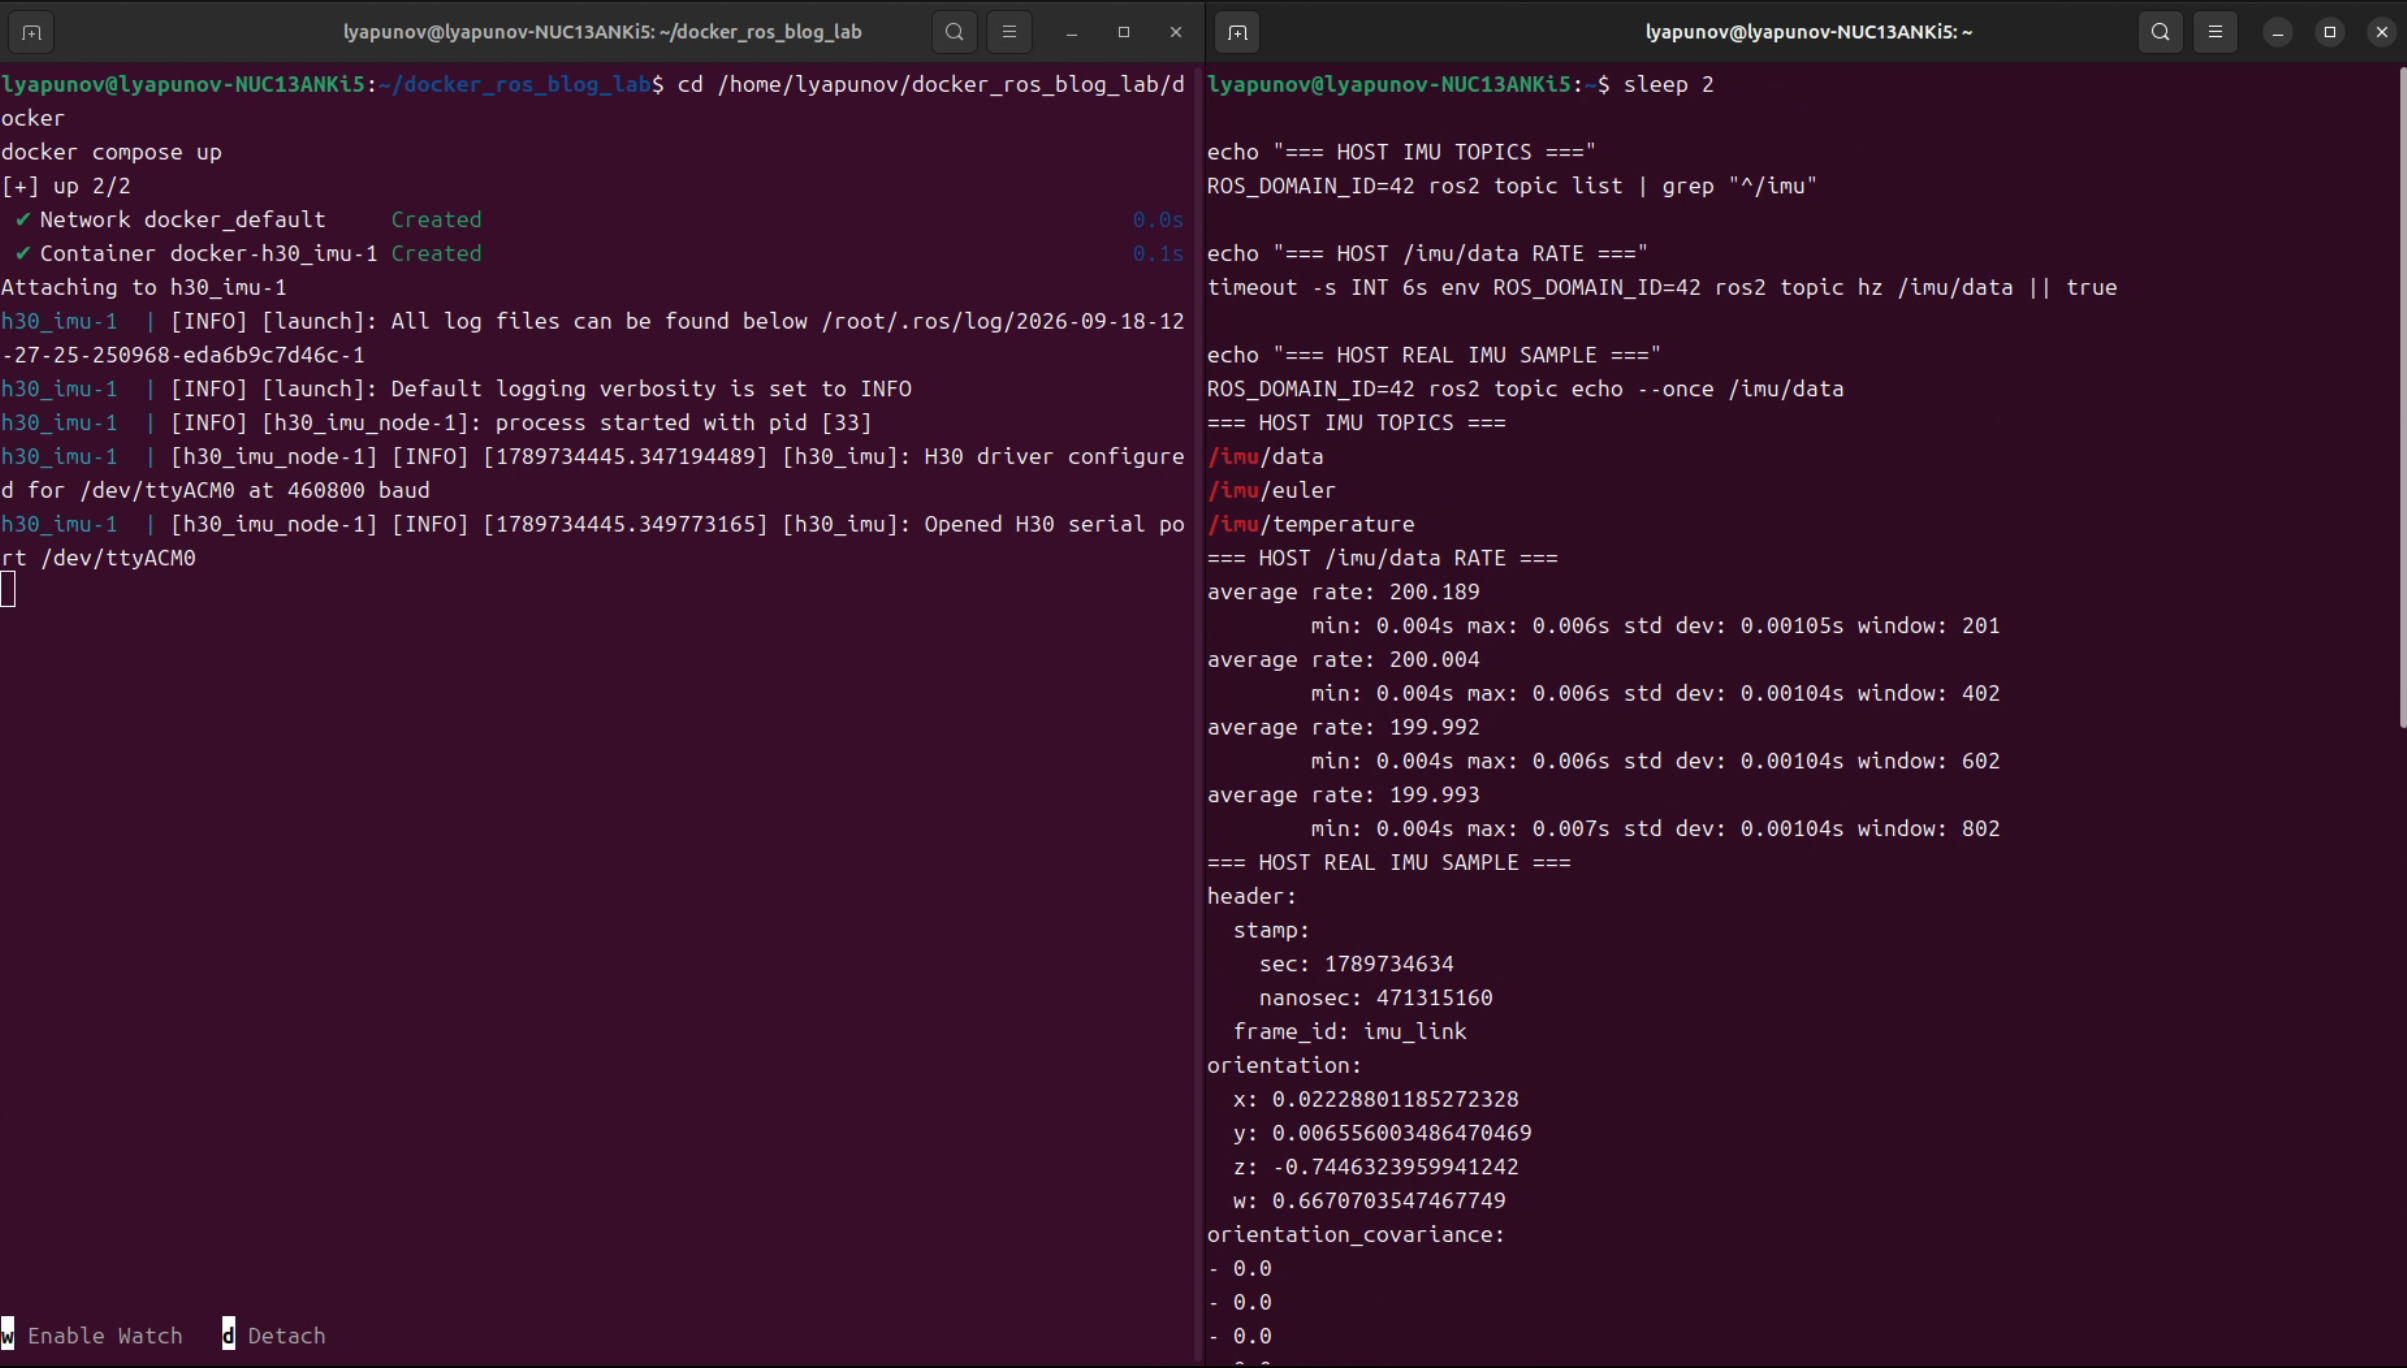Click the '/imu/temperature' topic line
The width and height of the screenshot is (2407, 1368).
[x=1310, y=525]
